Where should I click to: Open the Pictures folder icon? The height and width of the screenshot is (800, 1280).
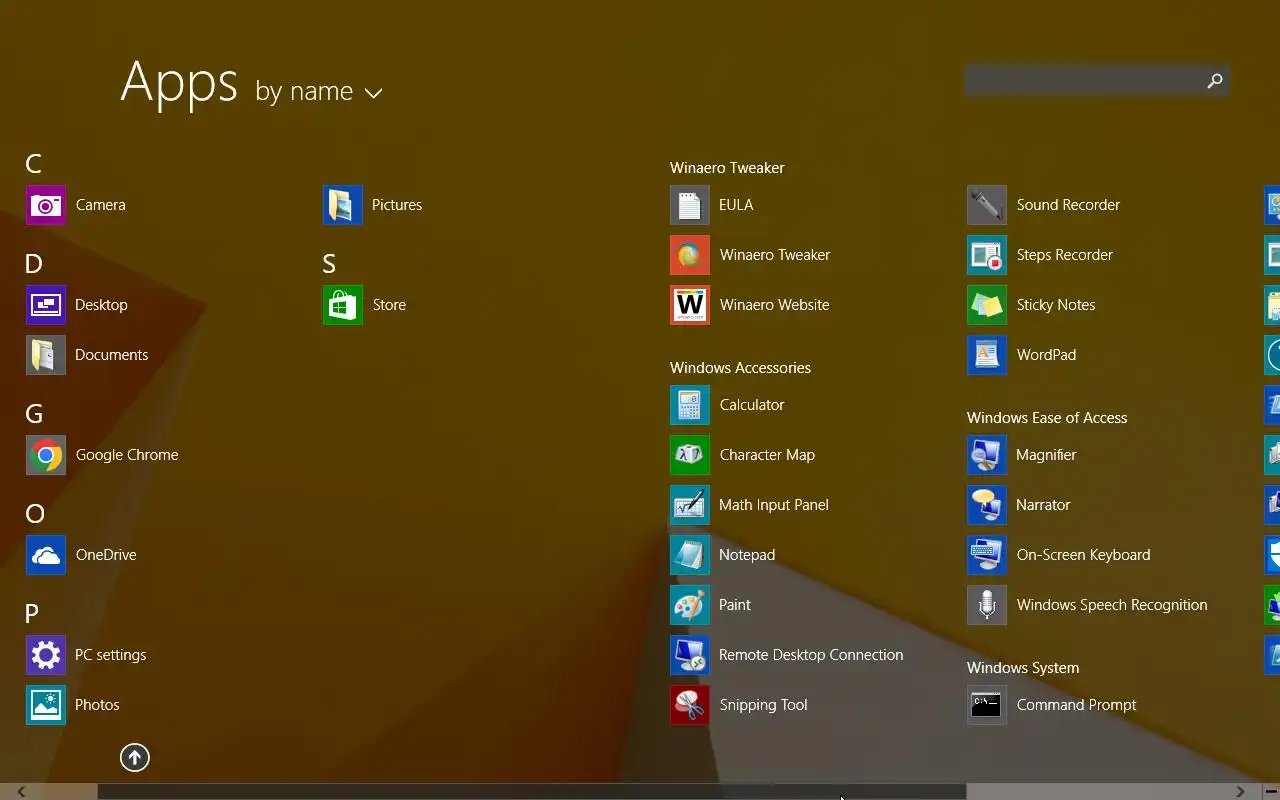click(343, 205)
